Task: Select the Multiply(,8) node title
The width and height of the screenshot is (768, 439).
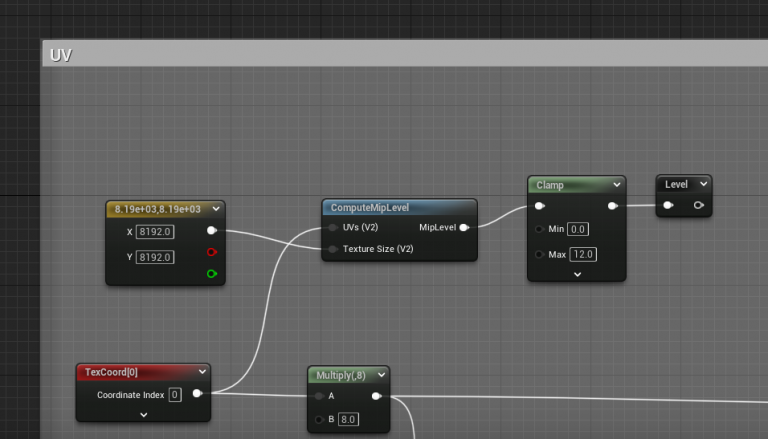Action: (341, 375)
